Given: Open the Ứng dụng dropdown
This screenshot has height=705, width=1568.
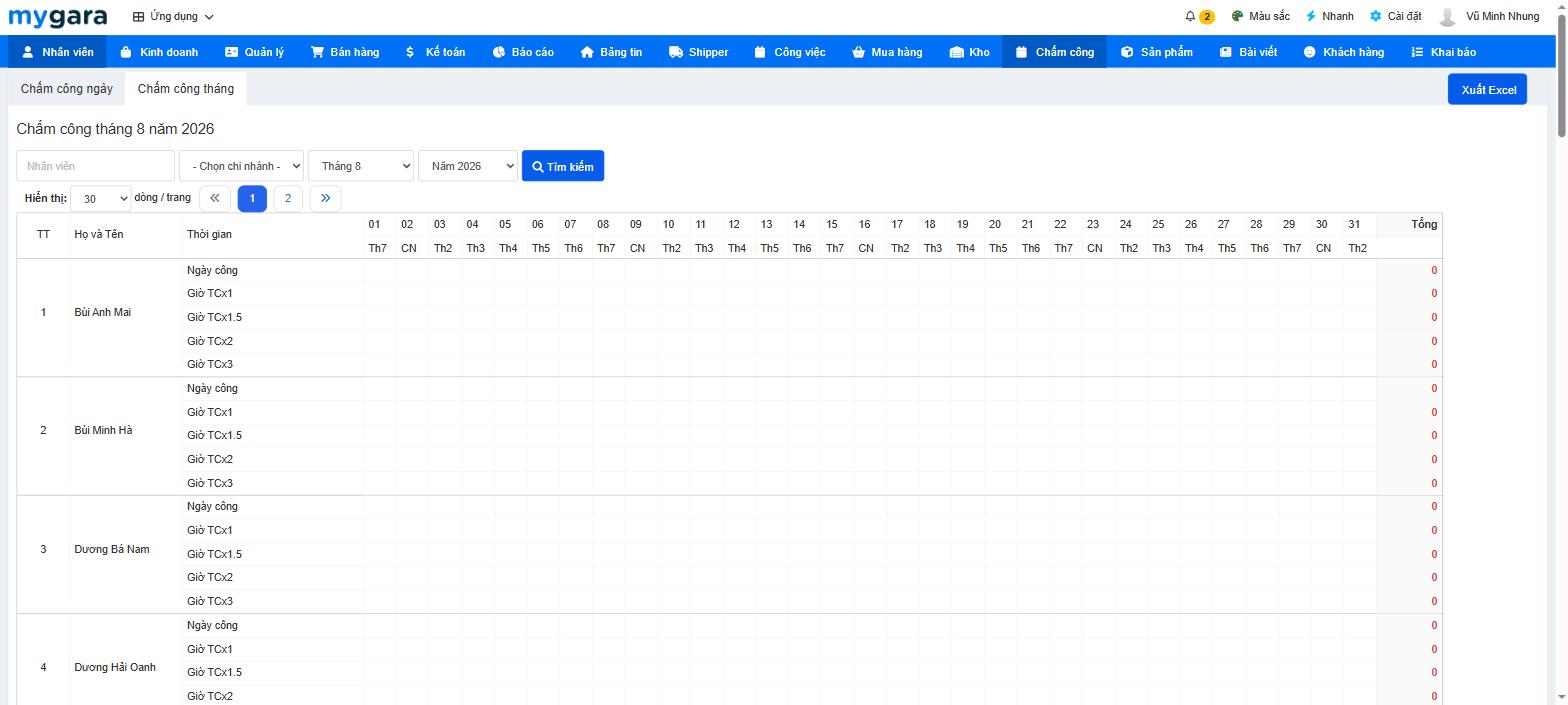Looking at the screenshot, I should click(x=174, y=17).
